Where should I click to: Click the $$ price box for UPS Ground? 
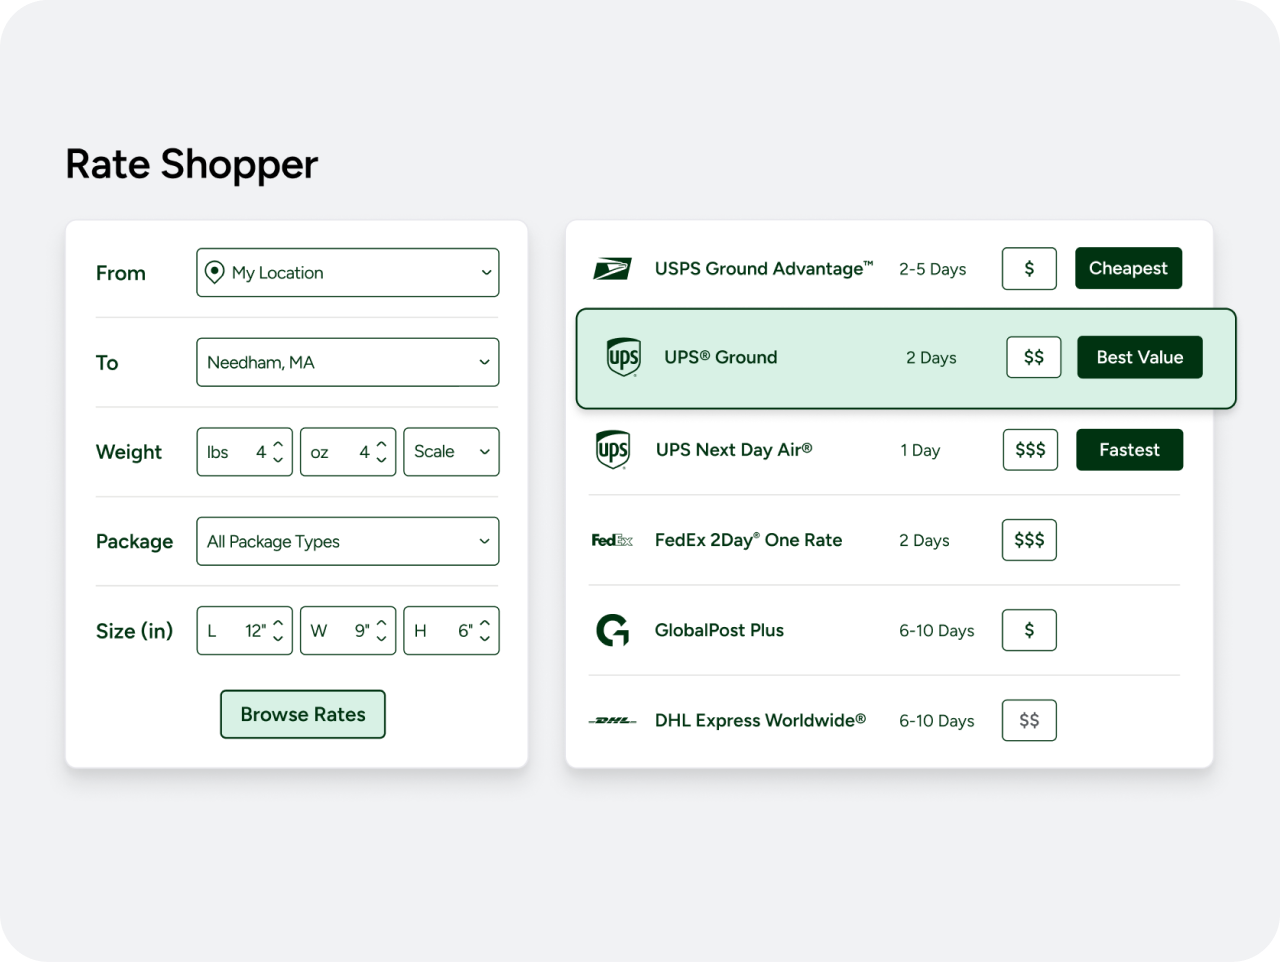coord(1034,357)
